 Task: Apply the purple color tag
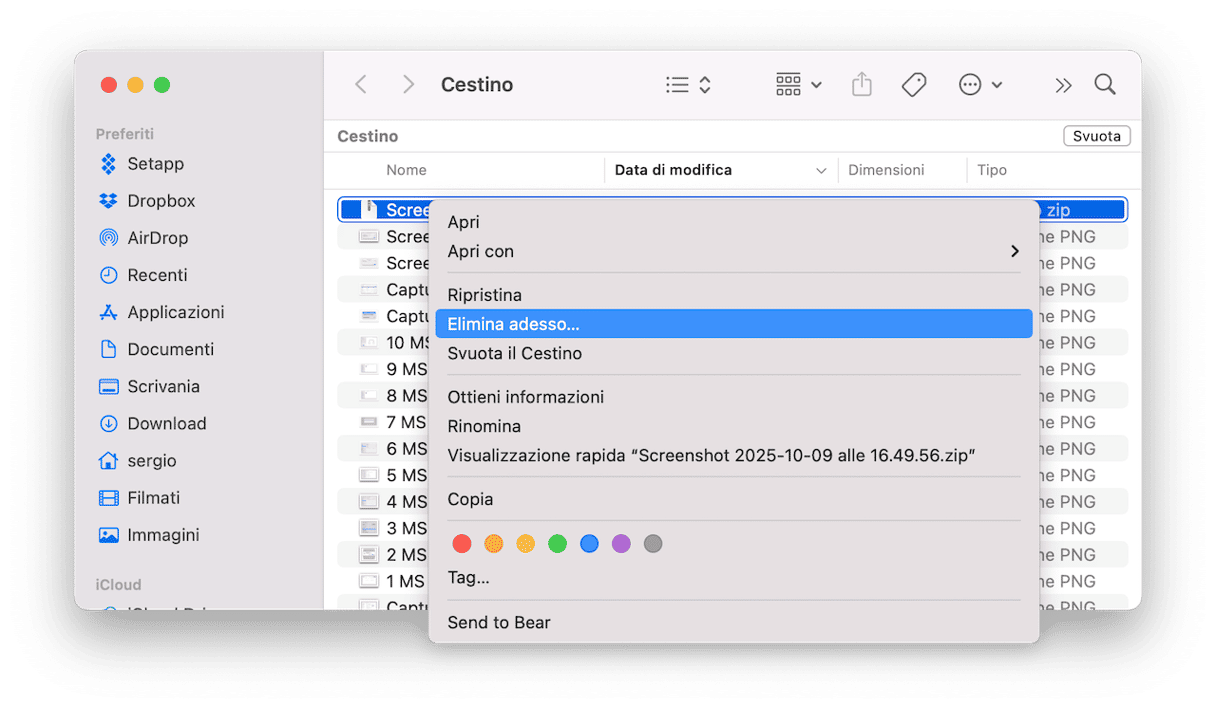621,544
